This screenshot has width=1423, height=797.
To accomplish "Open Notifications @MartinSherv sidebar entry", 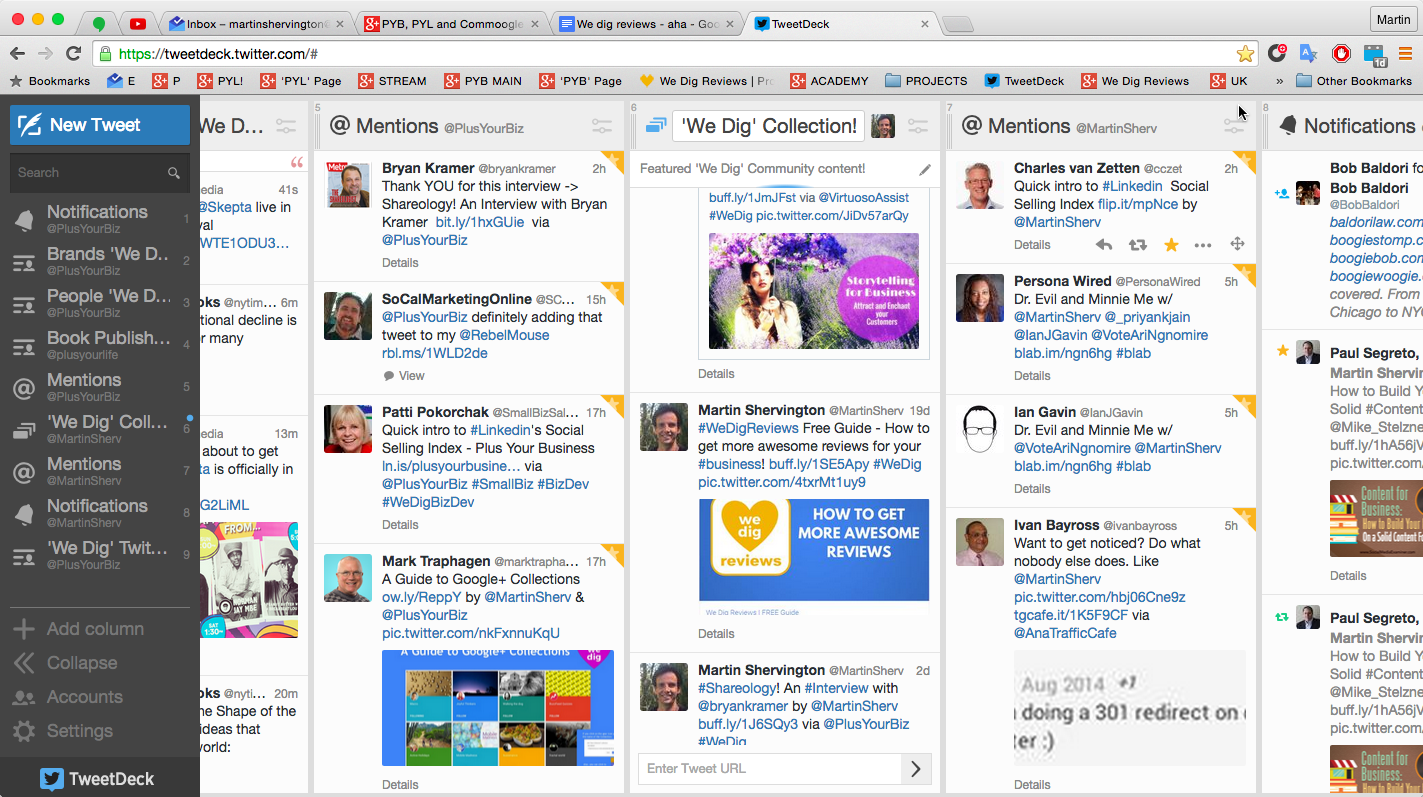I will pyautogui.click(x=100, y=513).
